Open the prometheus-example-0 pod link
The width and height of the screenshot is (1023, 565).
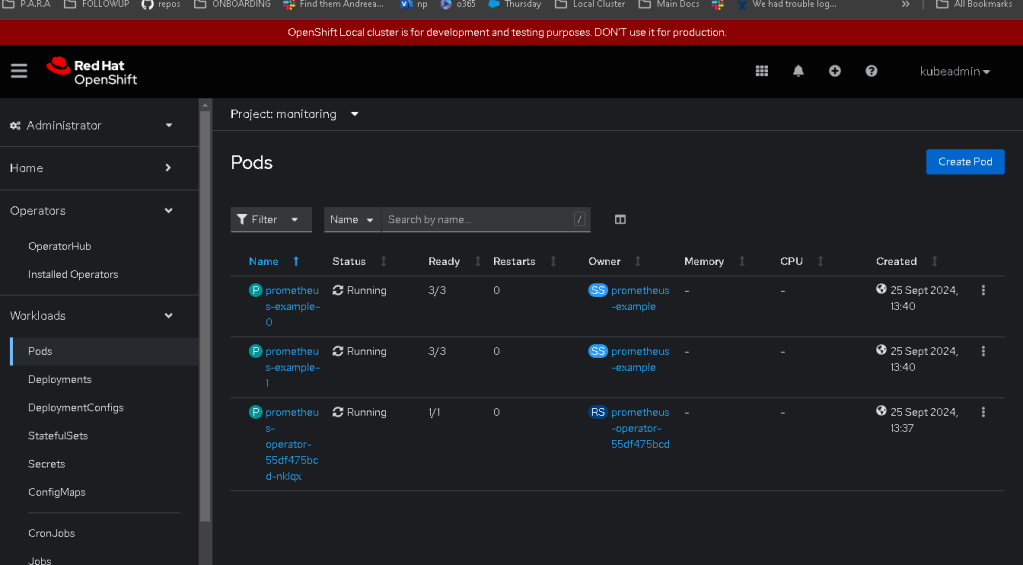click(292, 306)
